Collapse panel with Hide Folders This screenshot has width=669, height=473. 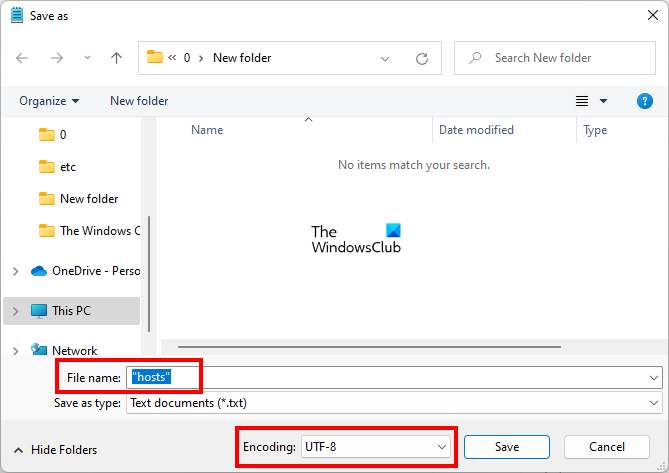(56, 450)
